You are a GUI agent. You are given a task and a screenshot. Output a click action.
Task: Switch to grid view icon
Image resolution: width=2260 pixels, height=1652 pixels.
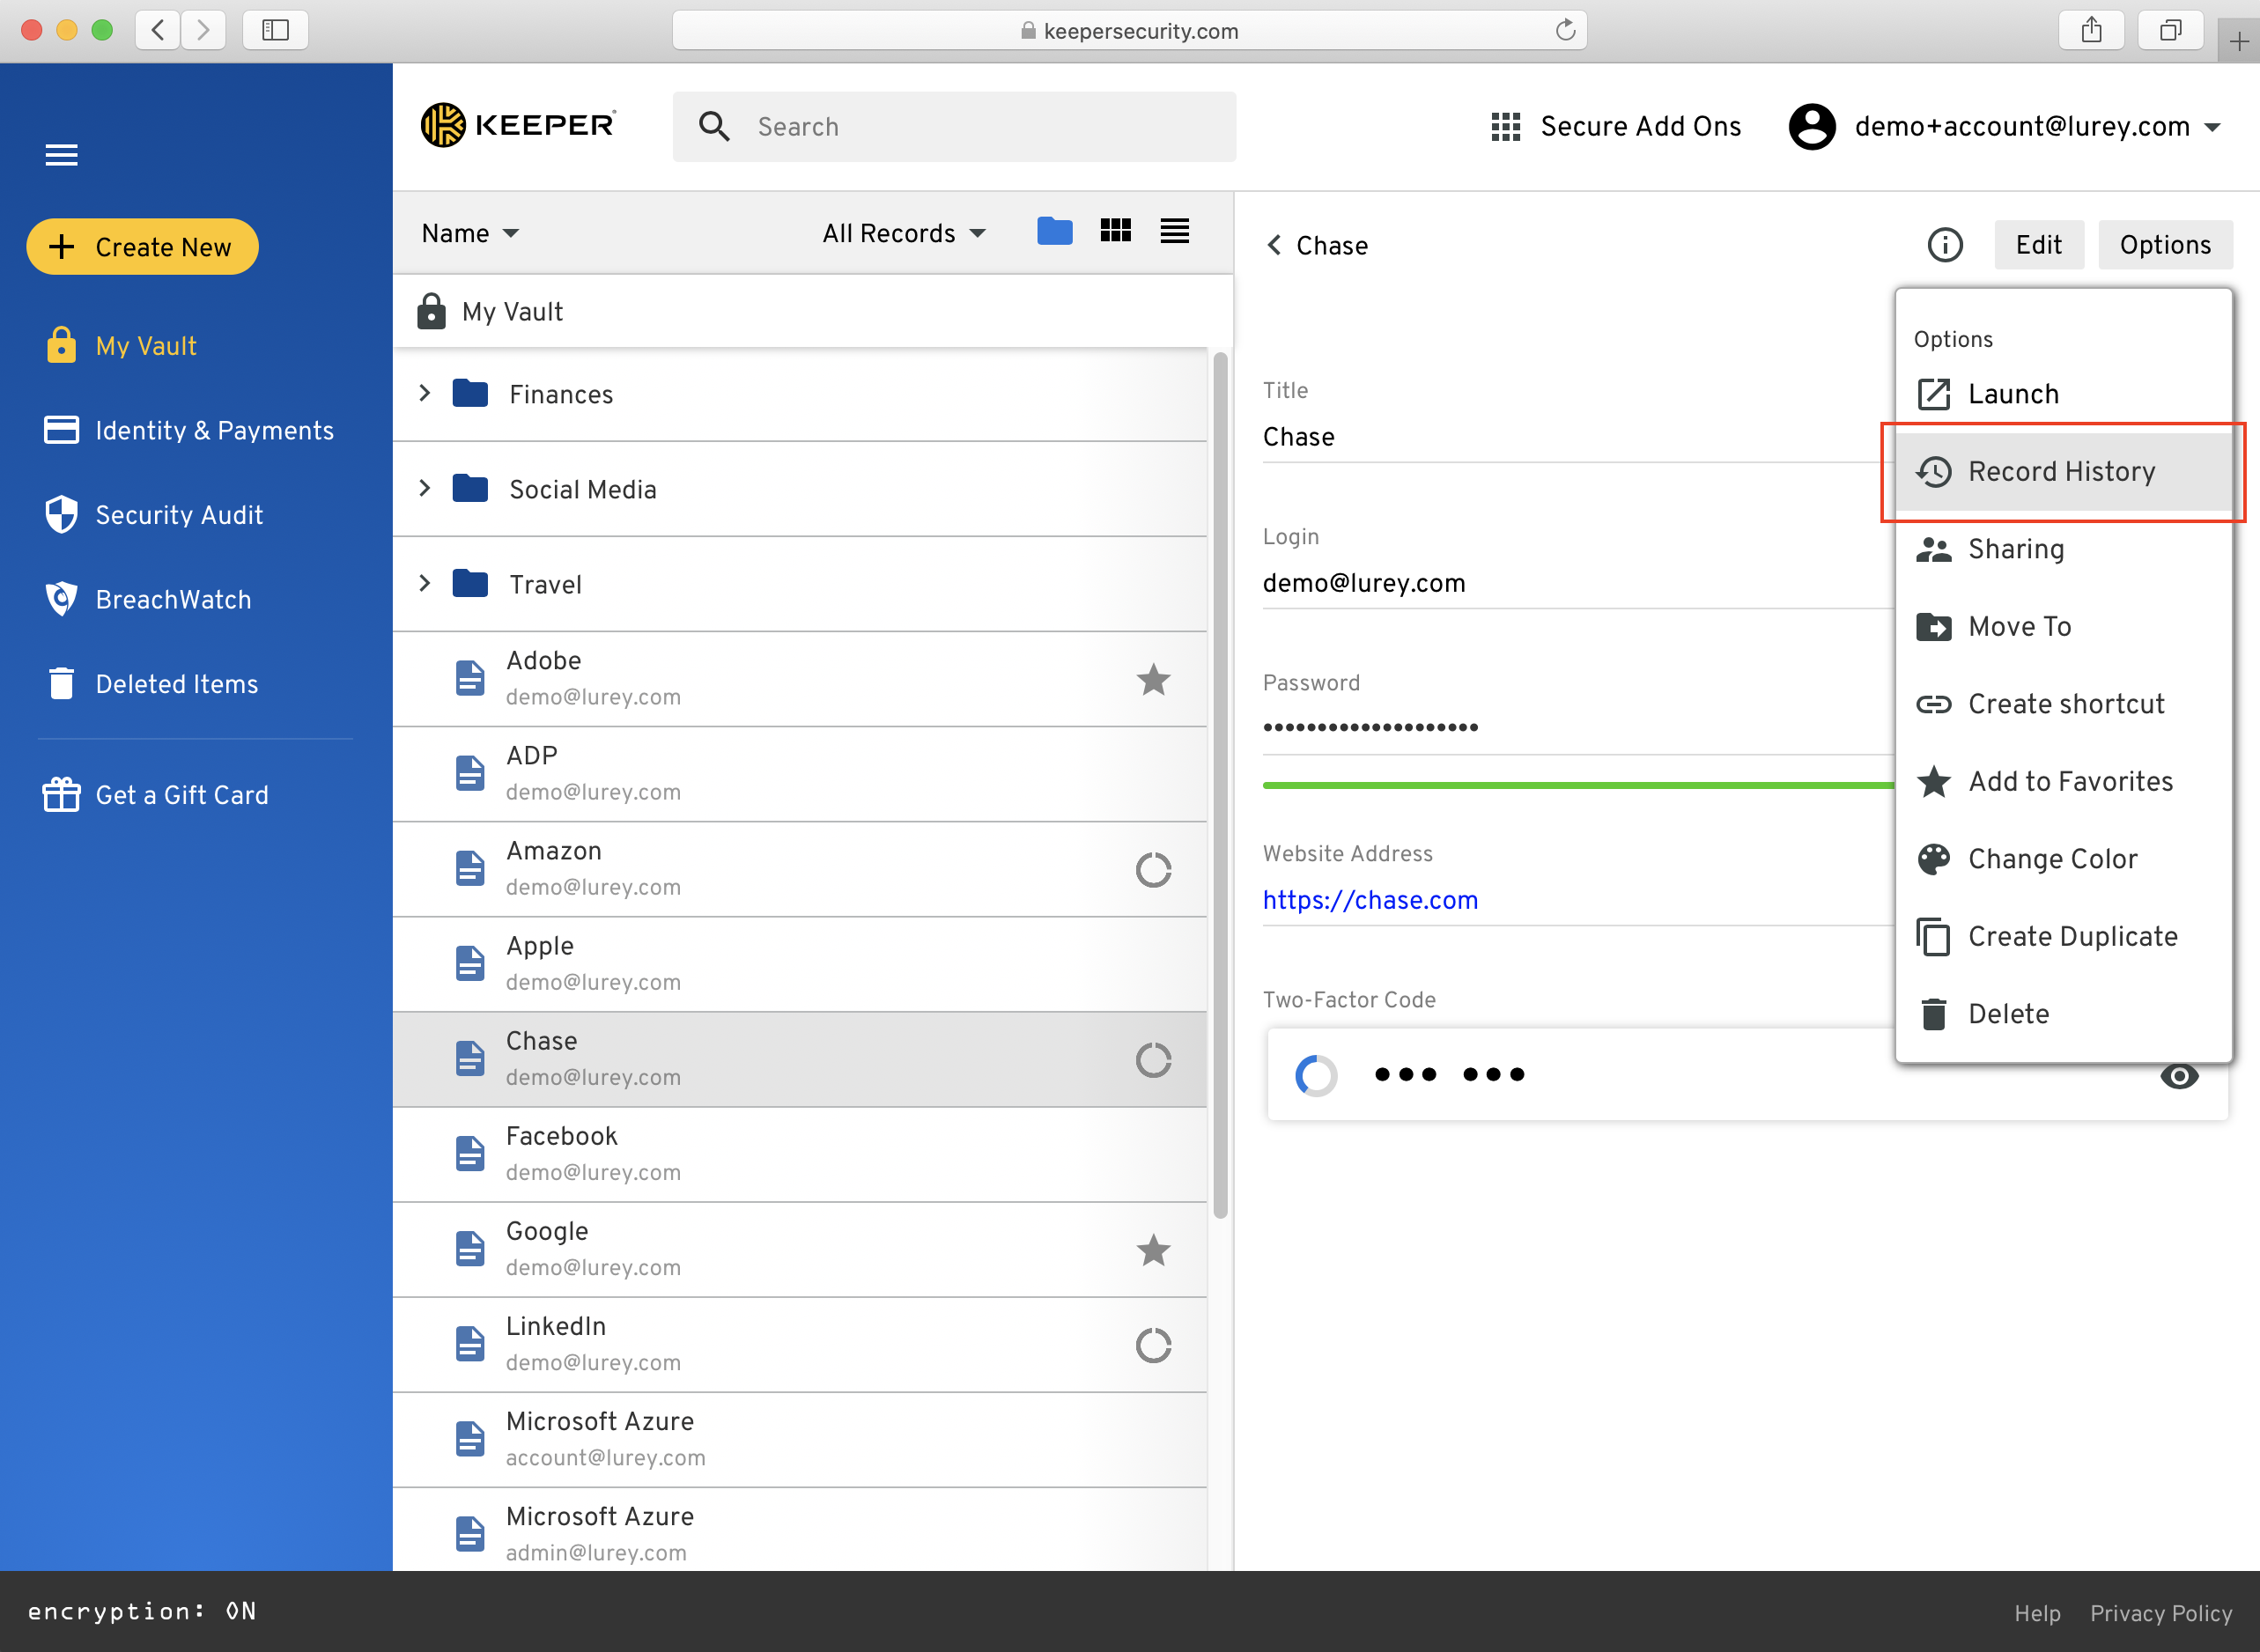tap(1115, 231)
